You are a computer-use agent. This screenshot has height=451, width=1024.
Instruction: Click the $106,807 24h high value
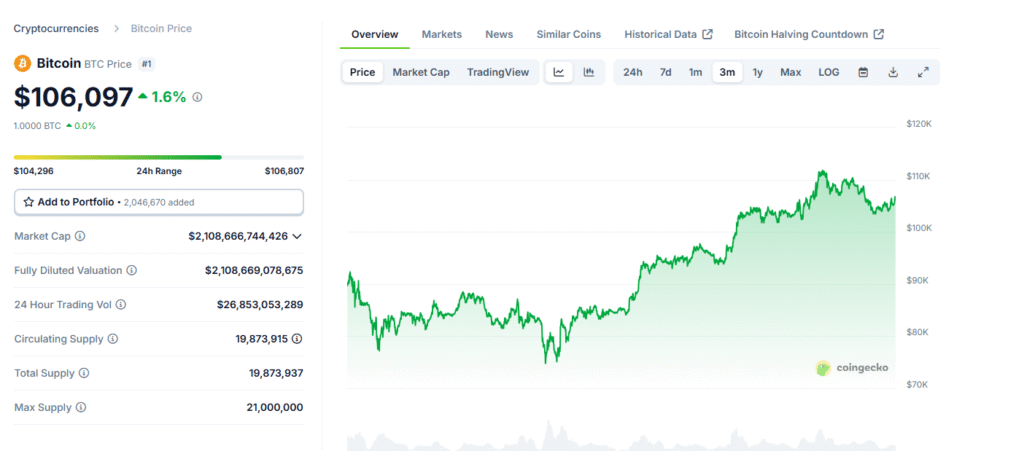tap(284, 171)
